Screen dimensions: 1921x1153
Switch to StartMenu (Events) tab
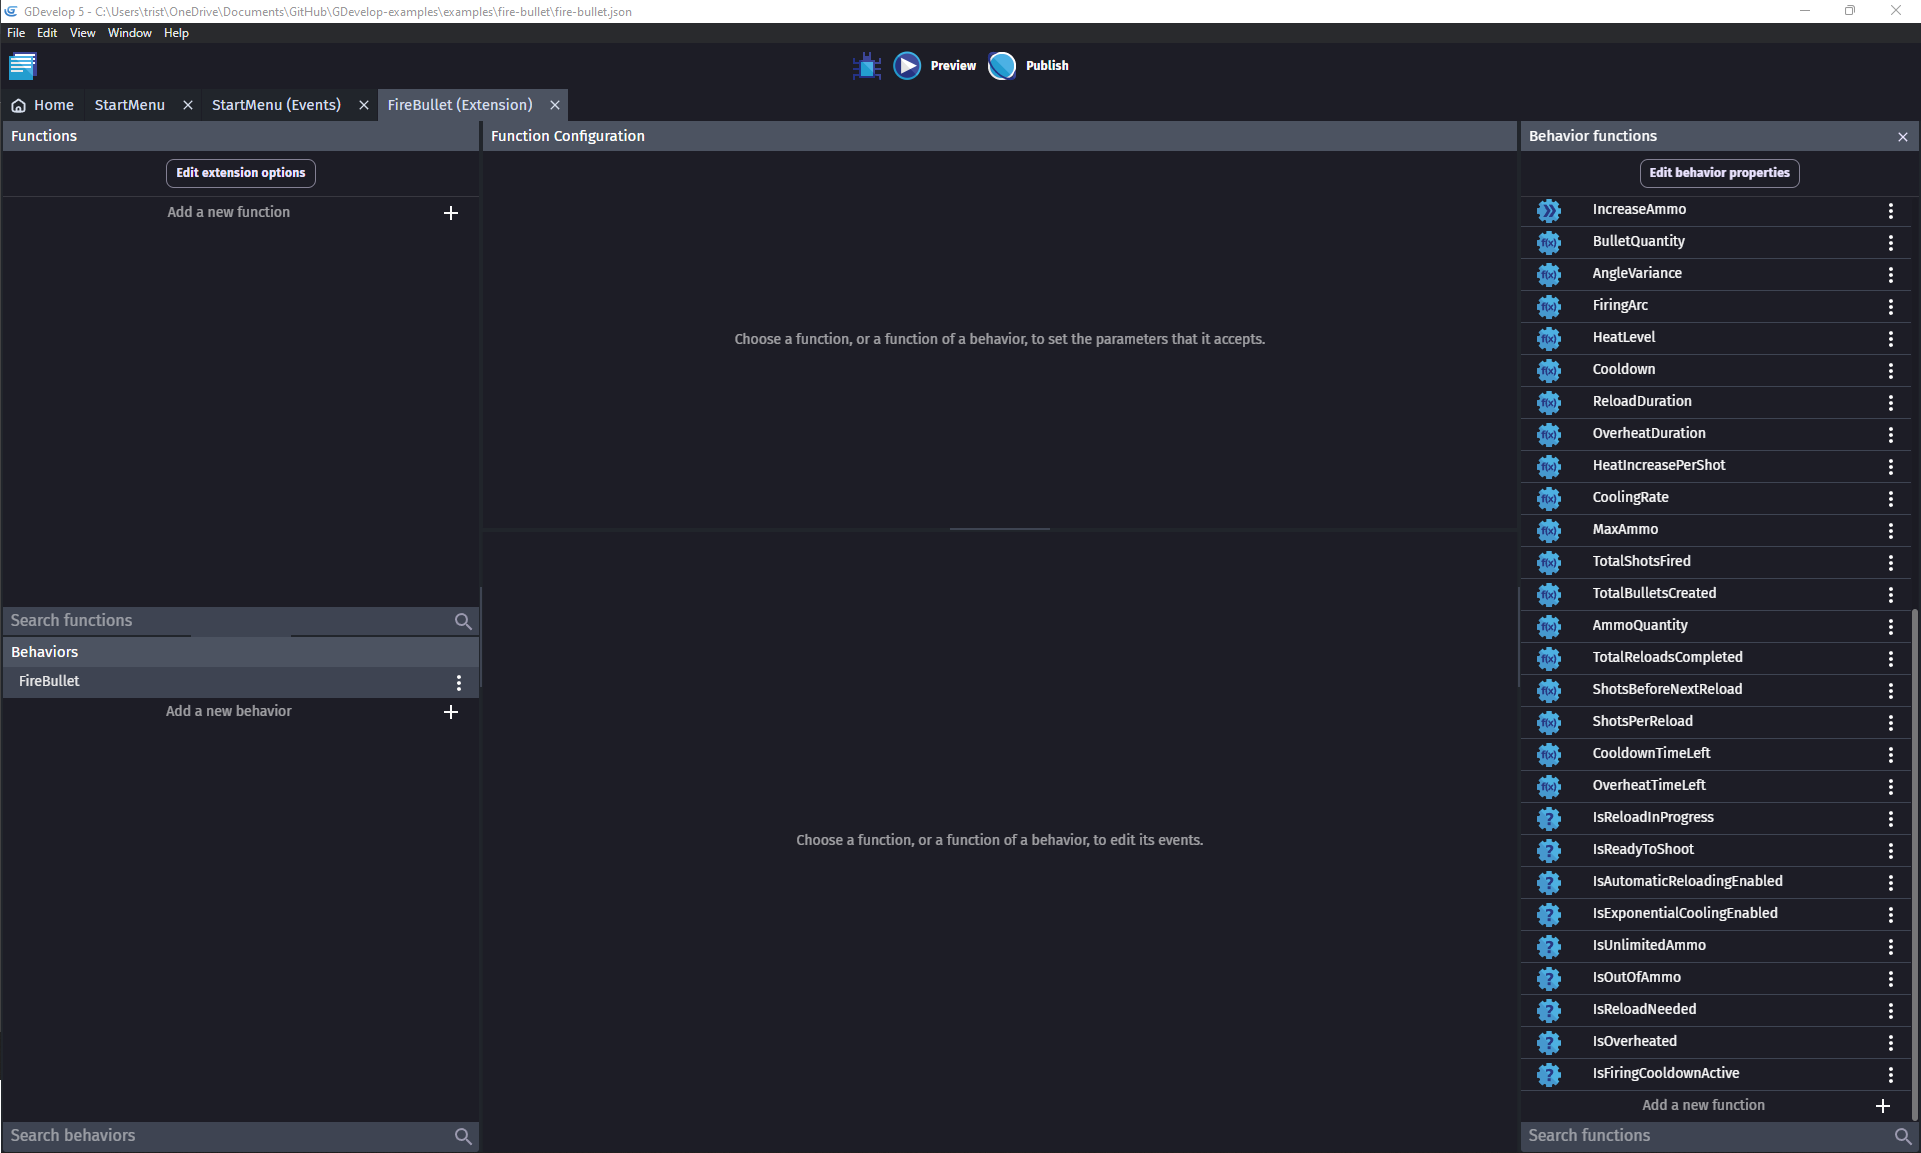coord(276,105)
